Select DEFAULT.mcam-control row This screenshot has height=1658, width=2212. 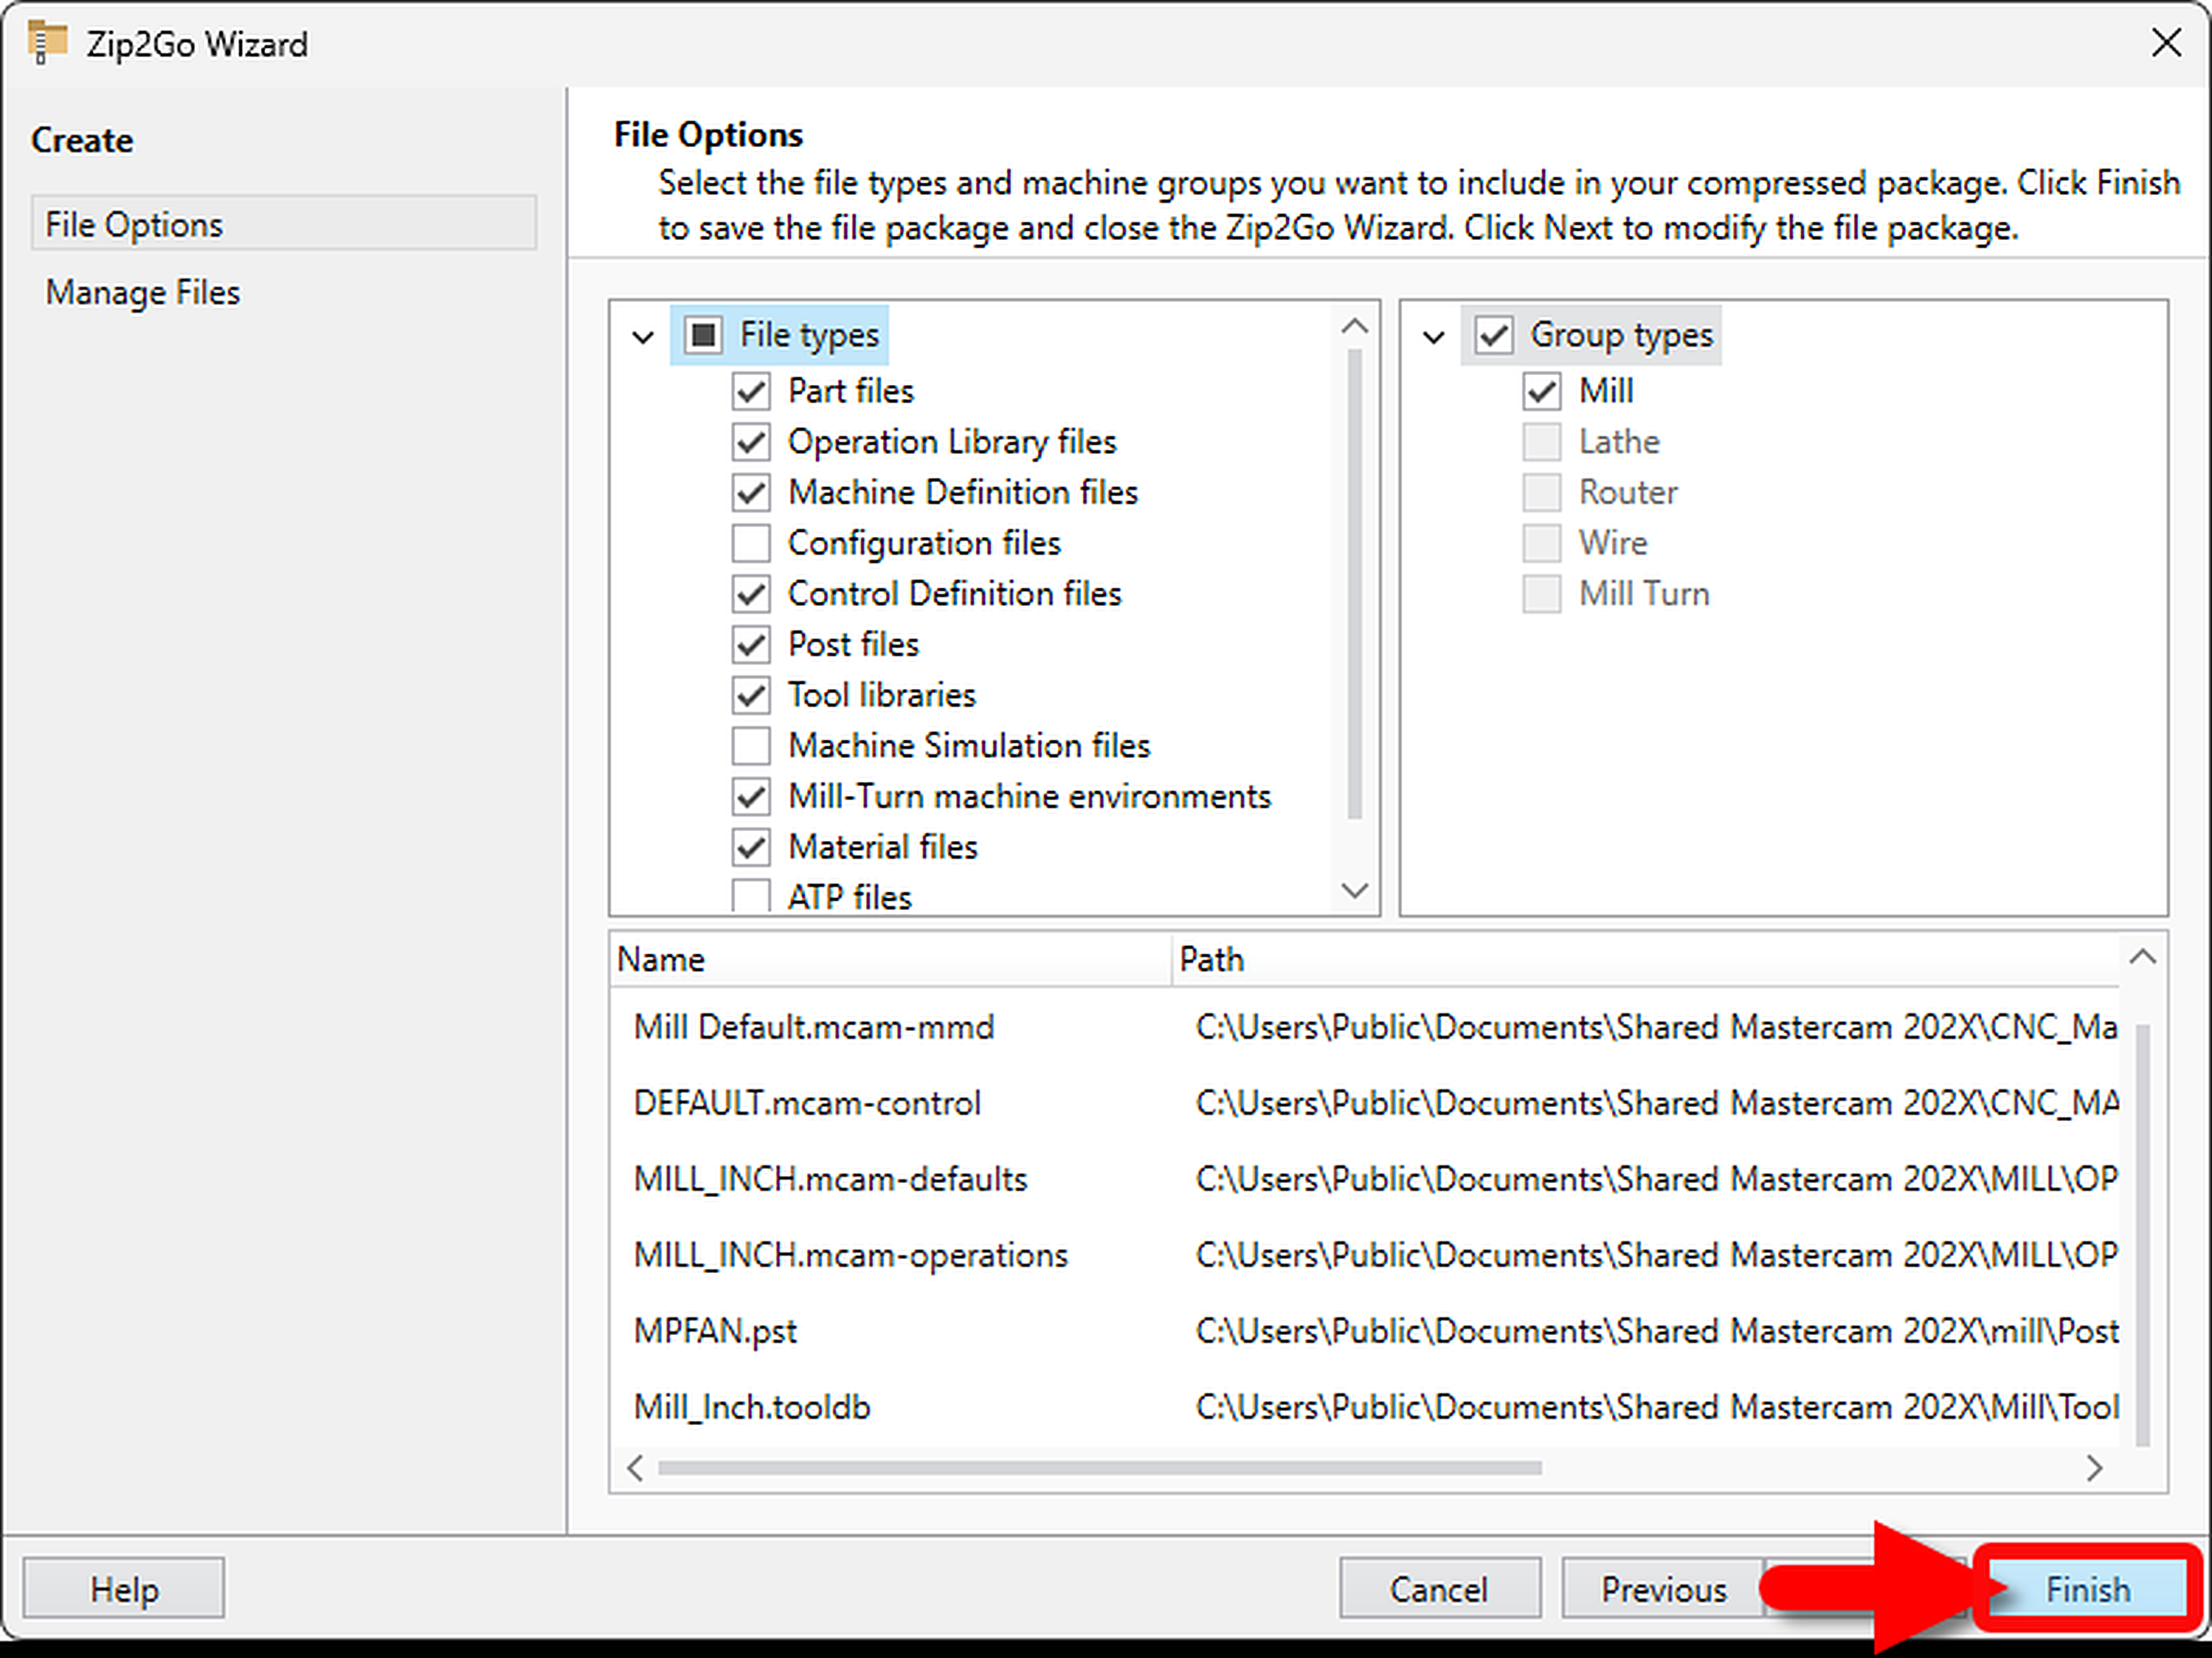pos(1365,1103)
